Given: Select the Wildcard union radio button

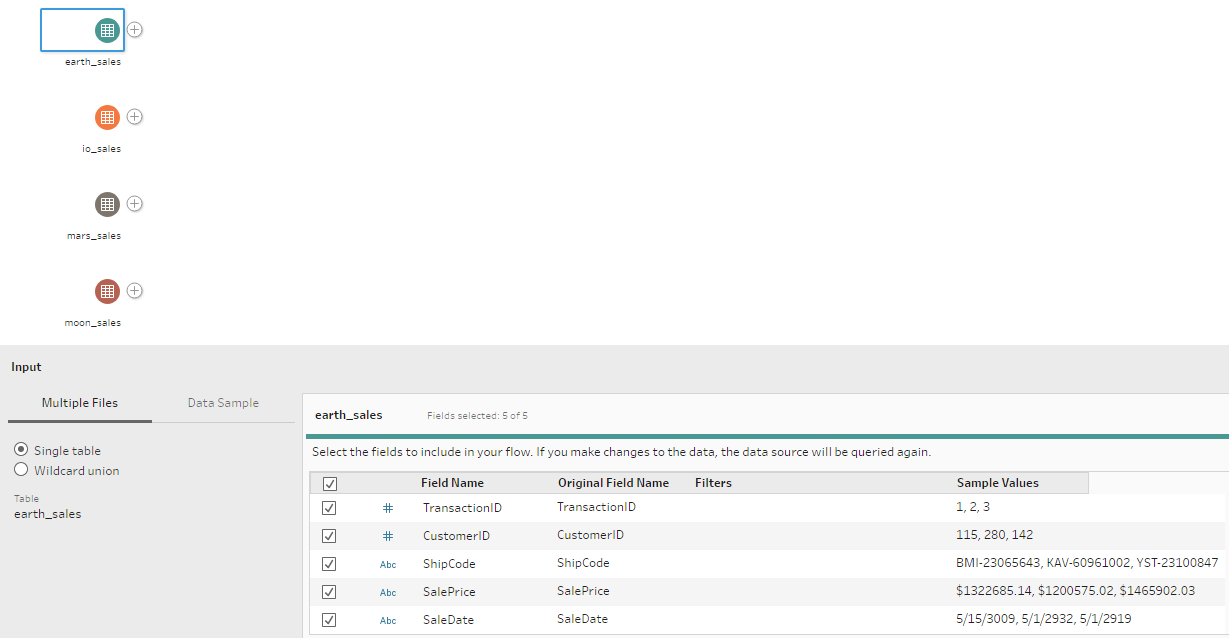Looking at the screenshot, I should click(20, 469).
